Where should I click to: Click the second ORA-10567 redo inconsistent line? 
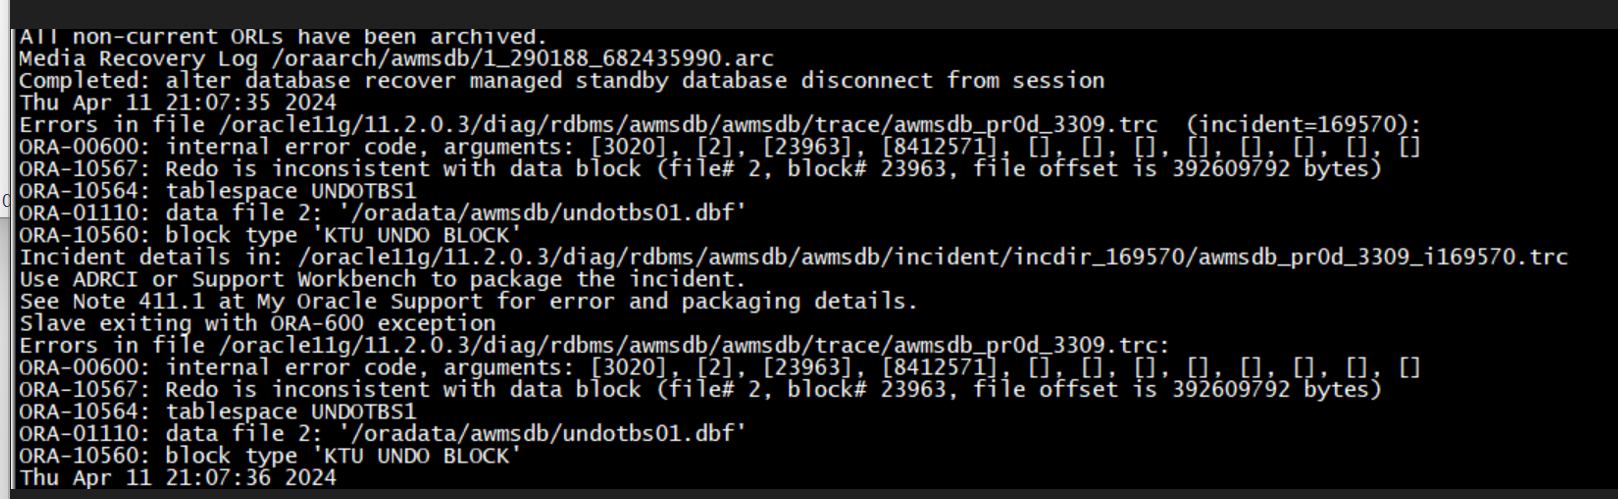click(x=699, y=389)
